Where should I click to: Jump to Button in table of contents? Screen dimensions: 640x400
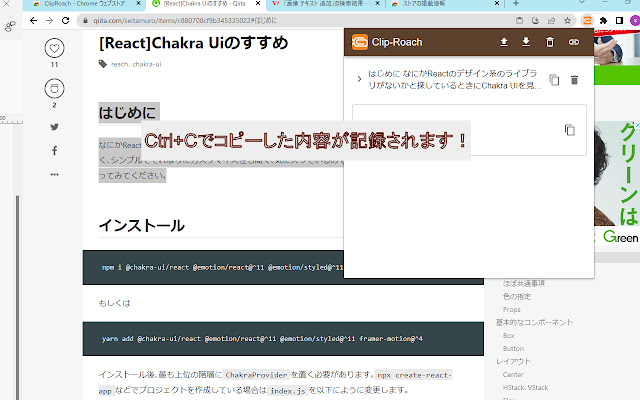click(513, 349)
